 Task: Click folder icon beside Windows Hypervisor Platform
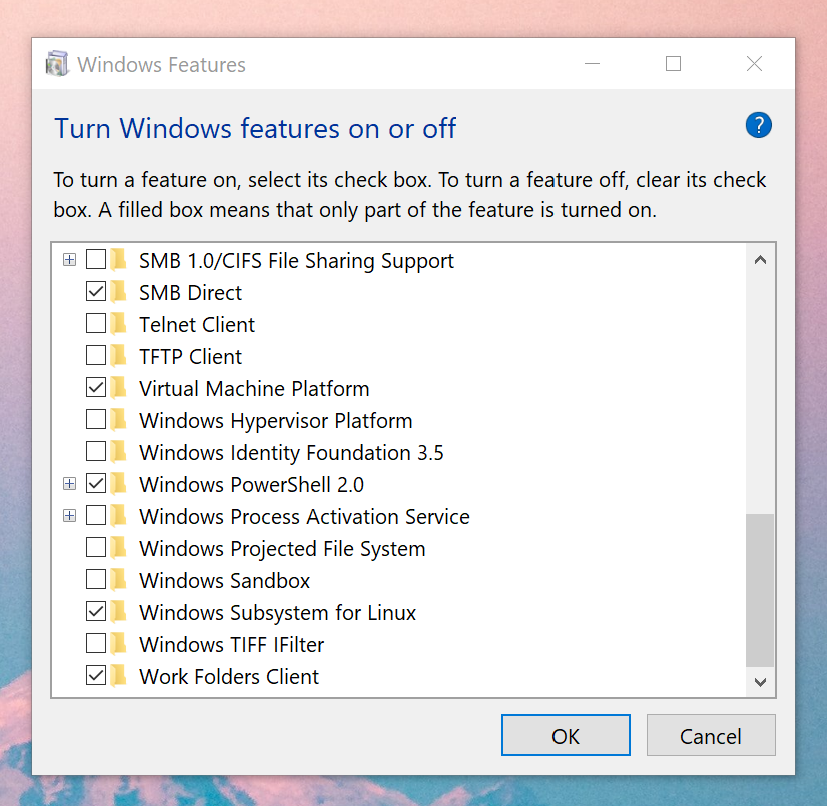[119, 420]
